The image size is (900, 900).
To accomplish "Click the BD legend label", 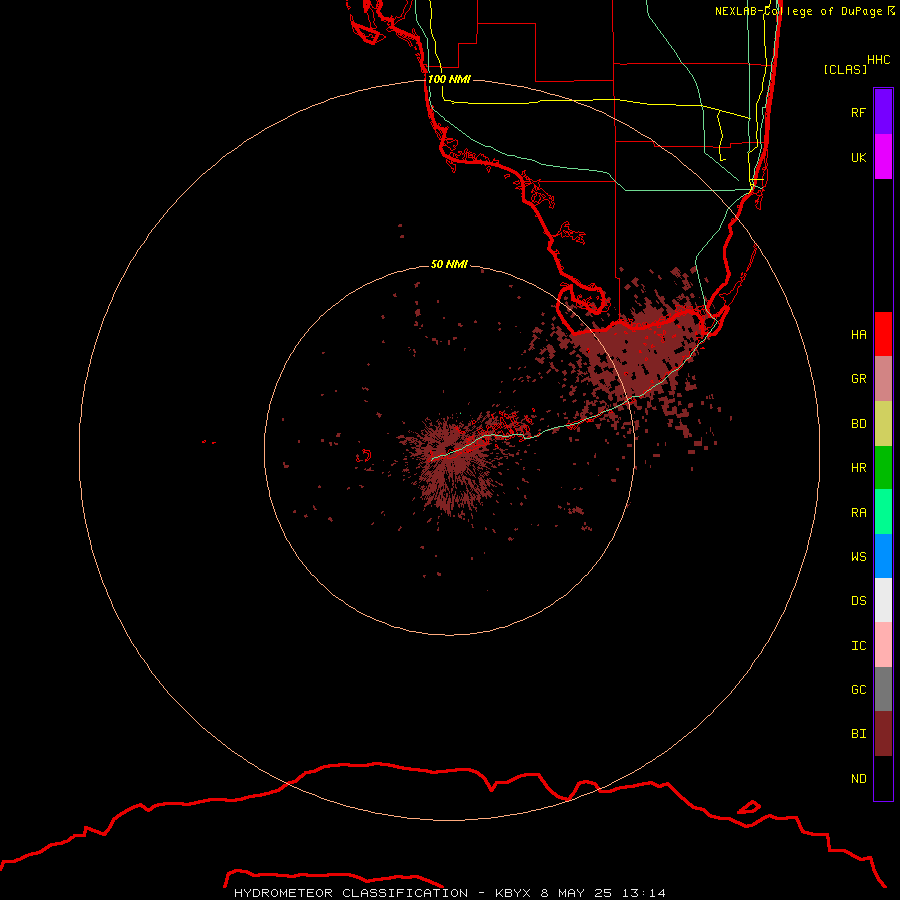I will click(x=858, y=424).
